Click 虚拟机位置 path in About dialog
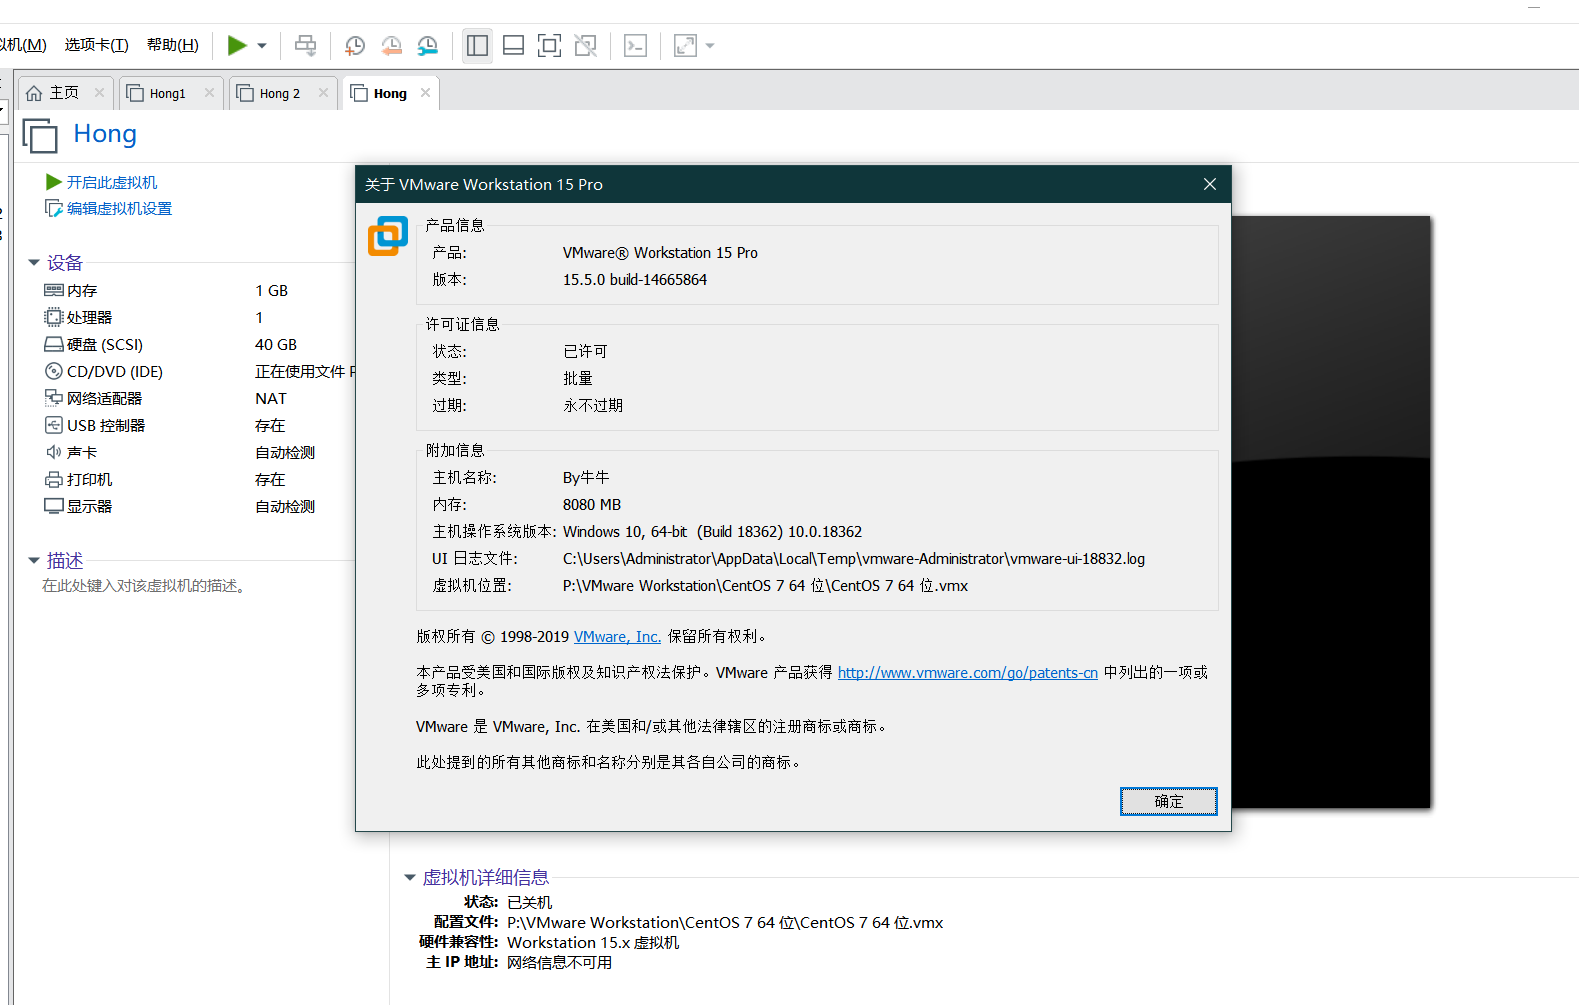 (766, 586)
